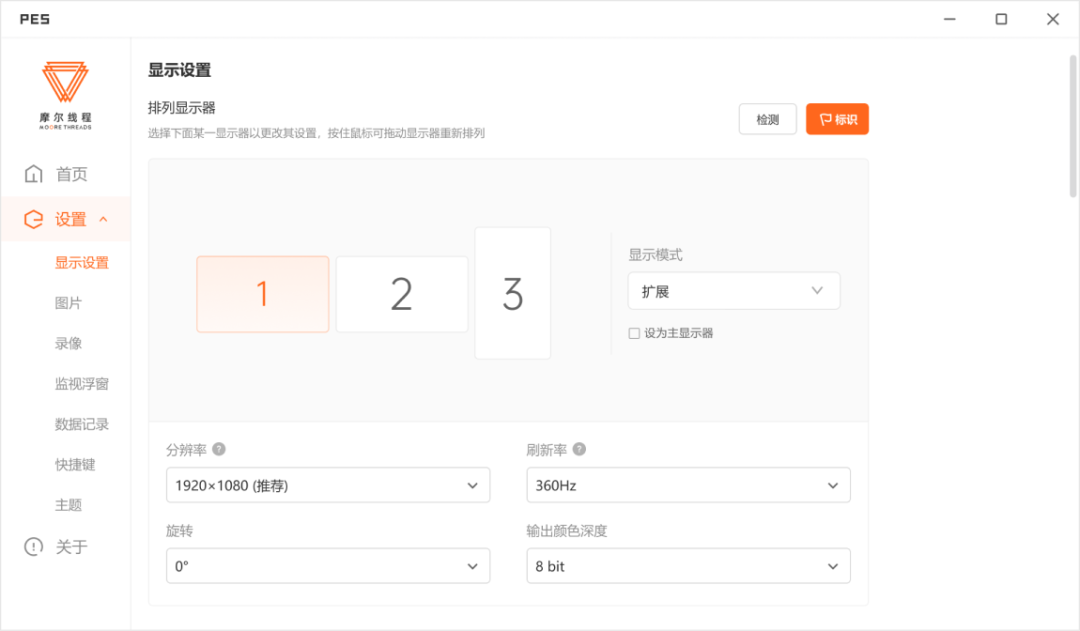Click the PES title text
Viewport: 1080px width, 631px height.
tap(34, 19)
